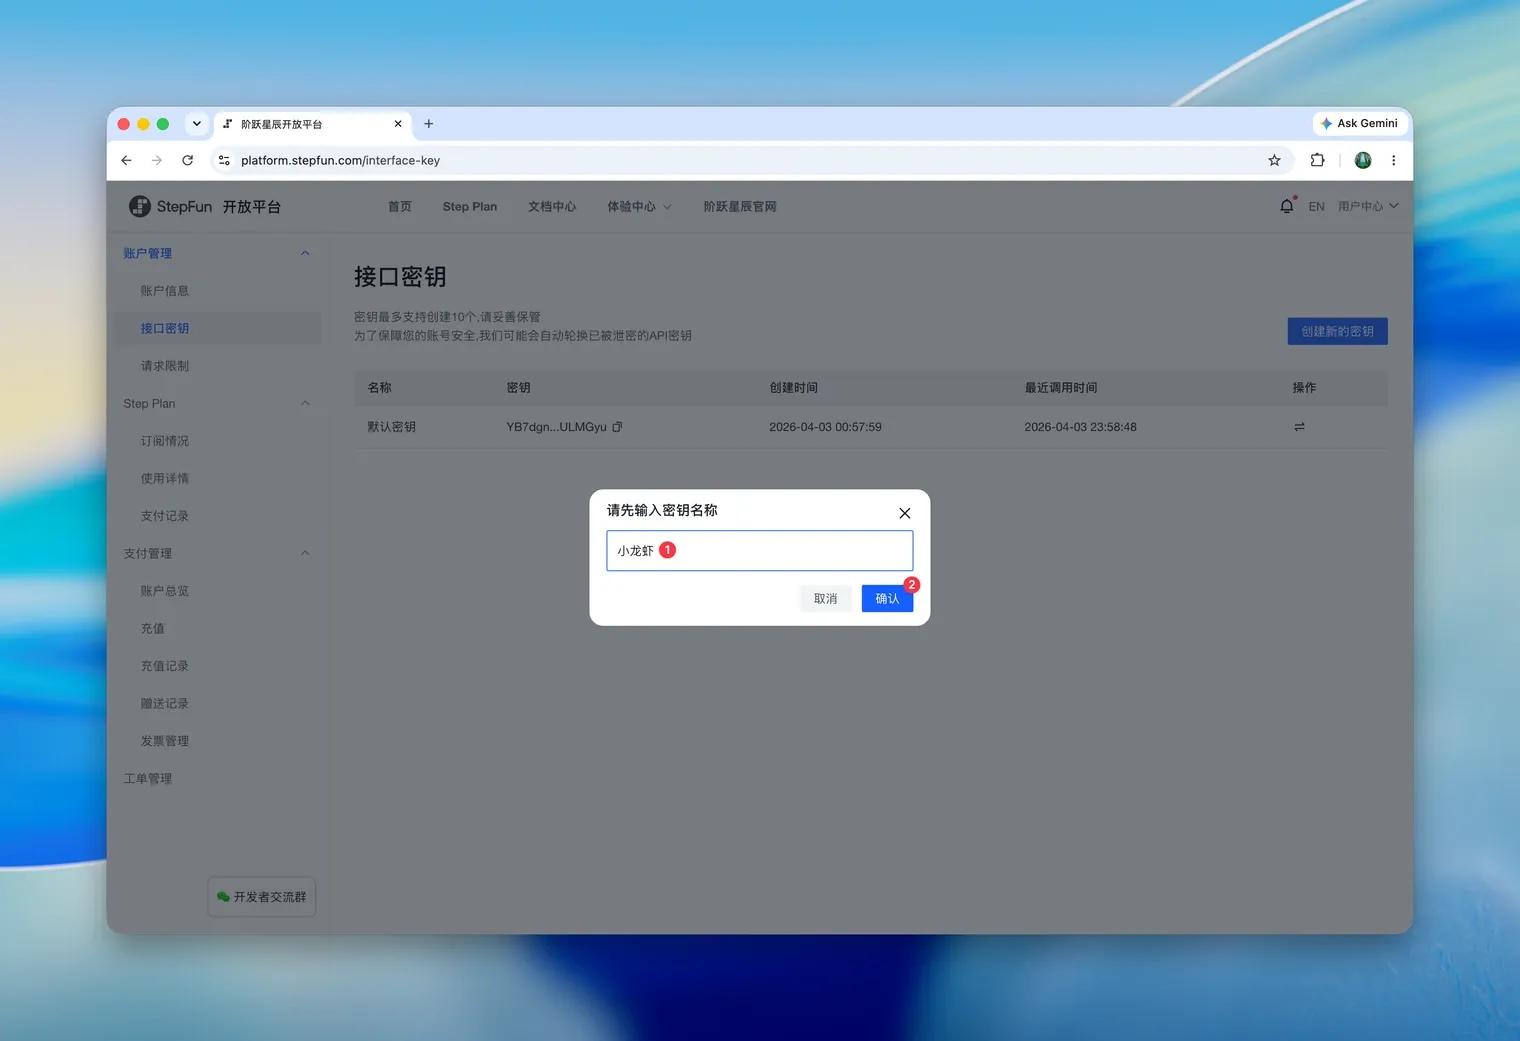Click the key name input field

click(x=760, y=551)
